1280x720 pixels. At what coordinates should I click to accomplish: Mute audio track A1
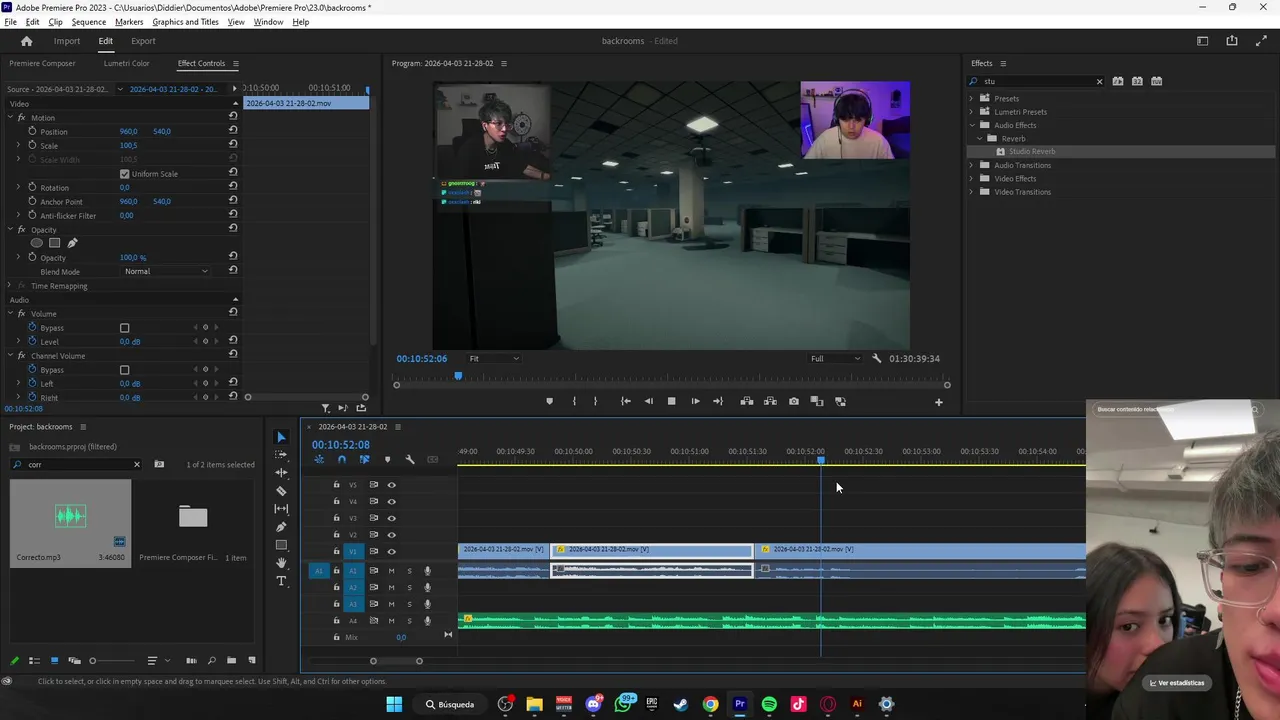tap(391, 571)
